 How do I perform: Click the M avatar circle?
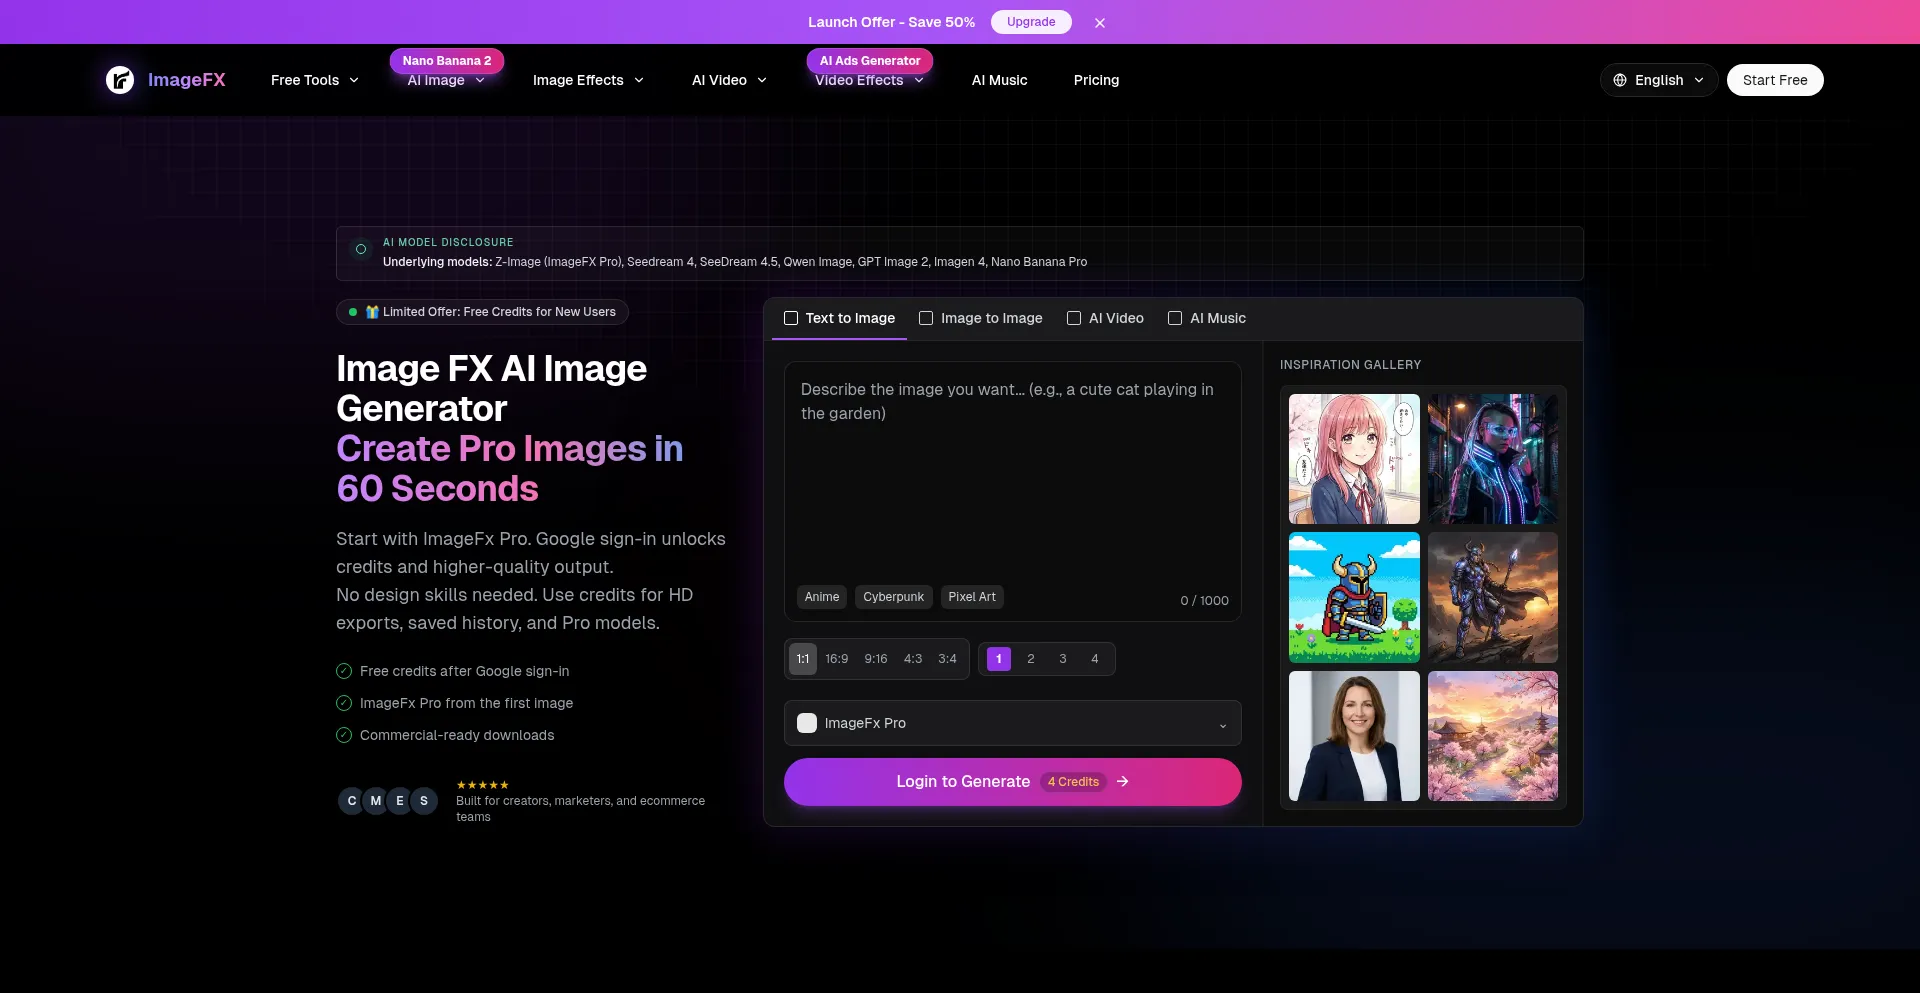pos(376,801)
